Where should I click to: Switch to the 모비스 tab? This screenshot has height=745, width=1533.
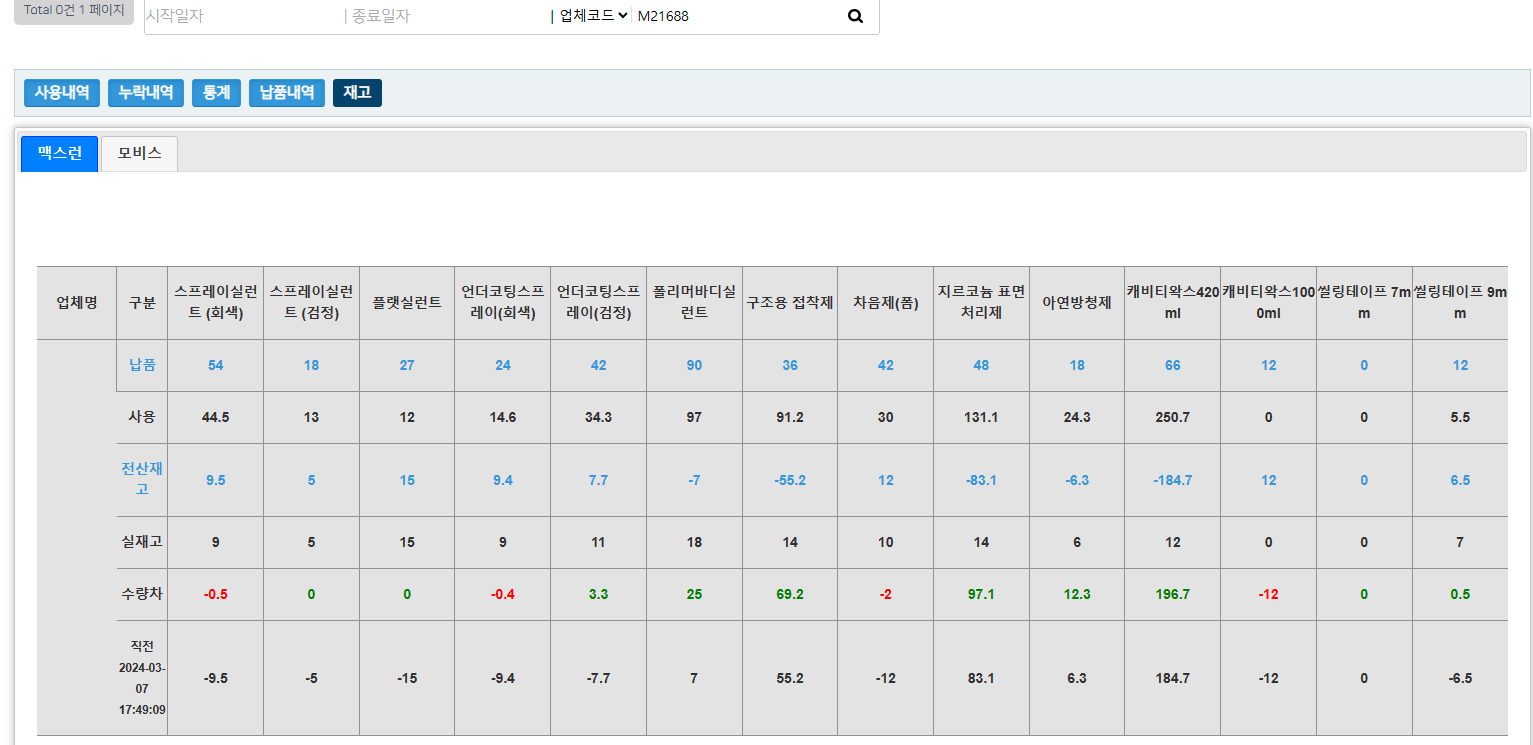coord(139,154)
